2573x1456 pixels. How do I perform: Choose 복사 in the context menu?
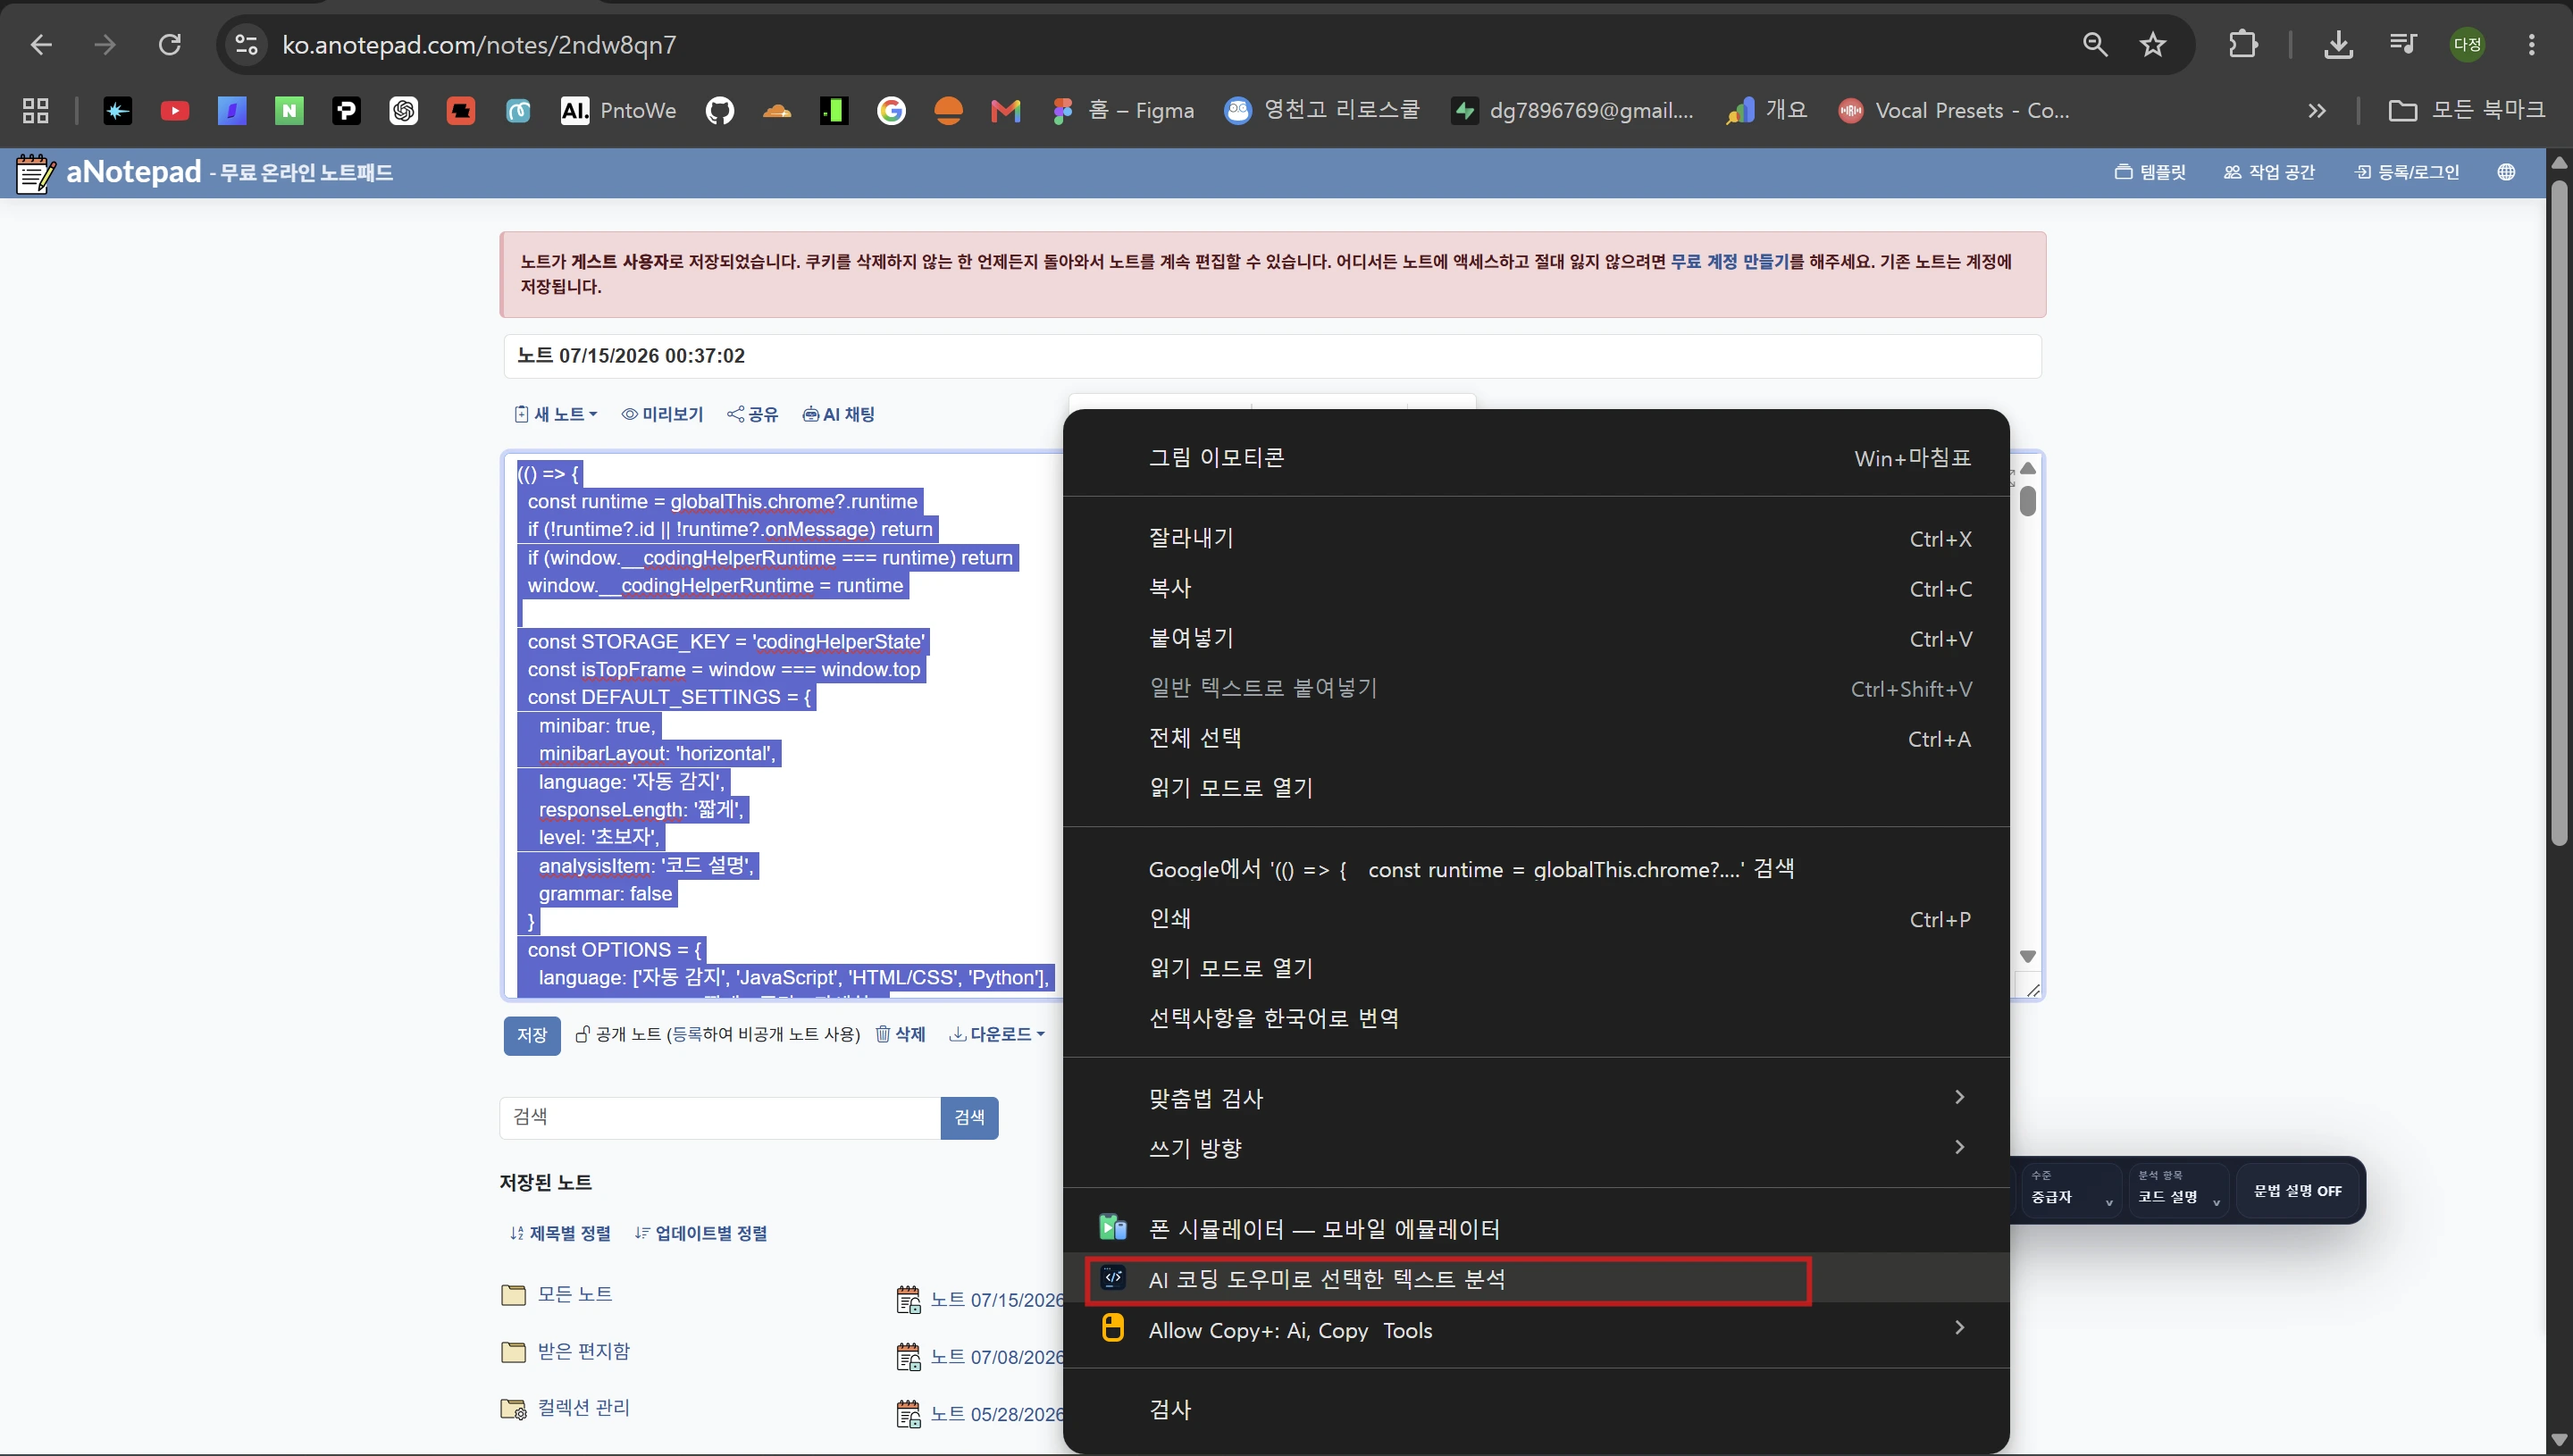click(x=1536, y=588)
